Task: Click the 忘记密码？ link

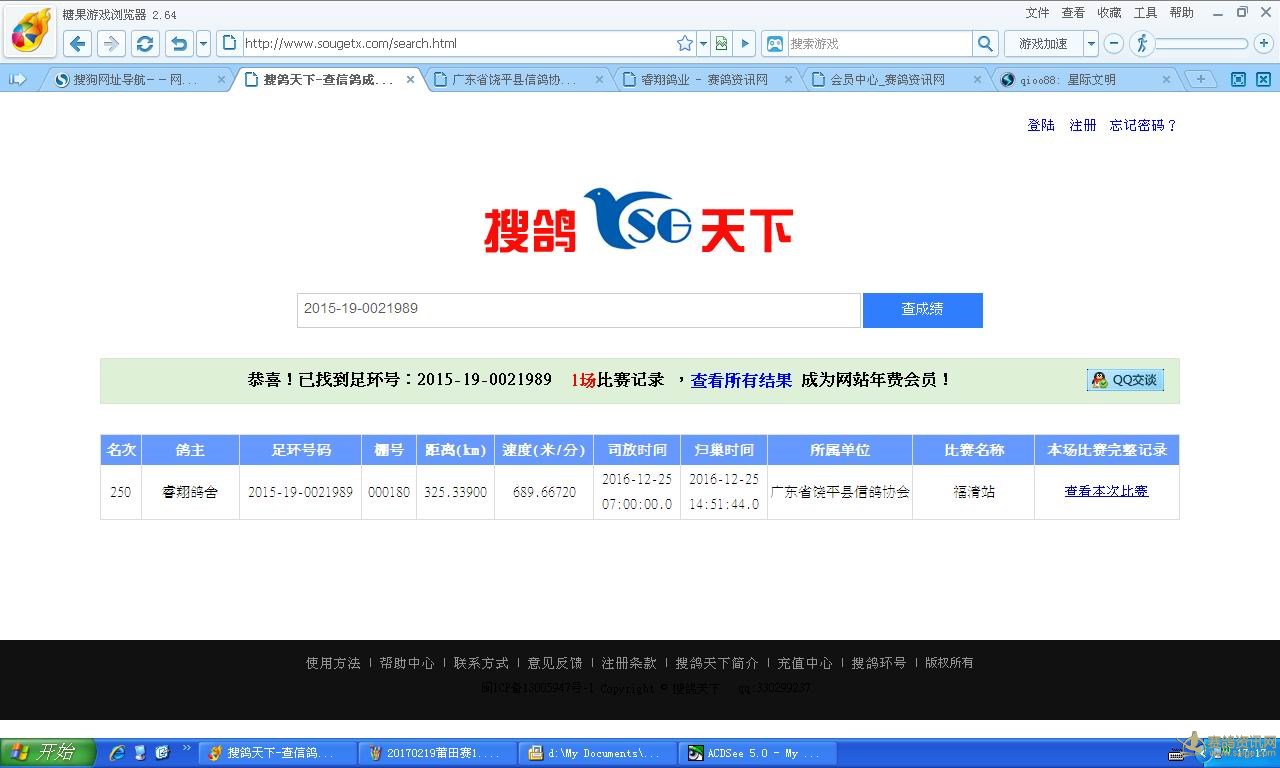Action: click(x=1144, y=125)
